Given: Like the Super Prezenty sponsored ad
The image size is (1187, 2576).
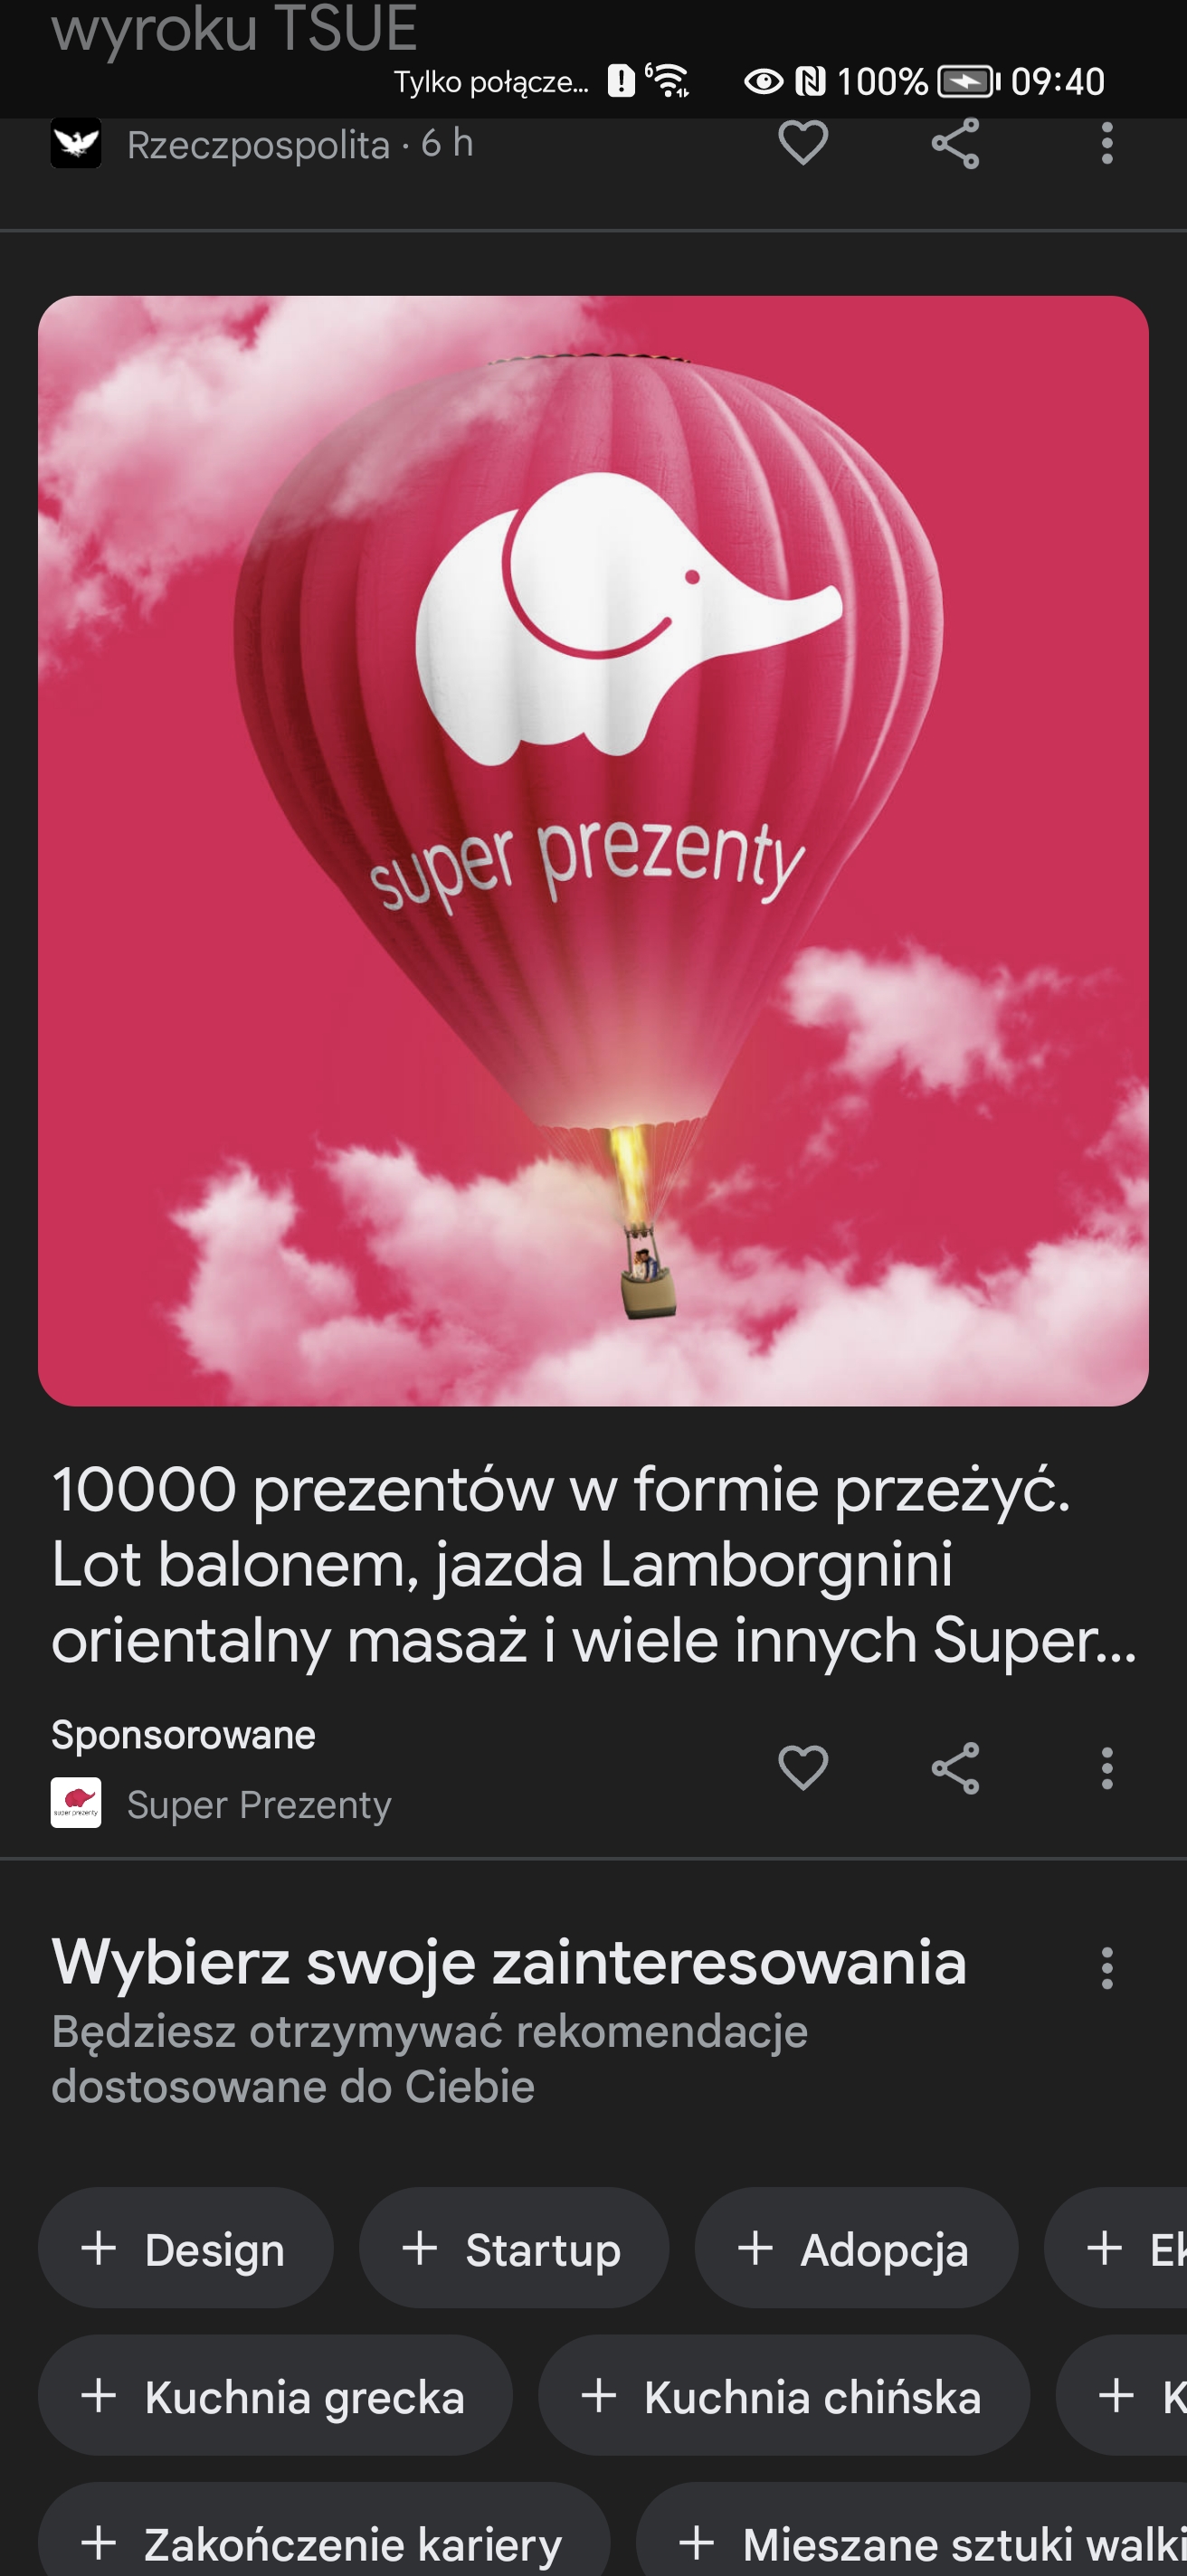Looking at the screenshot, I should 803,1768.
